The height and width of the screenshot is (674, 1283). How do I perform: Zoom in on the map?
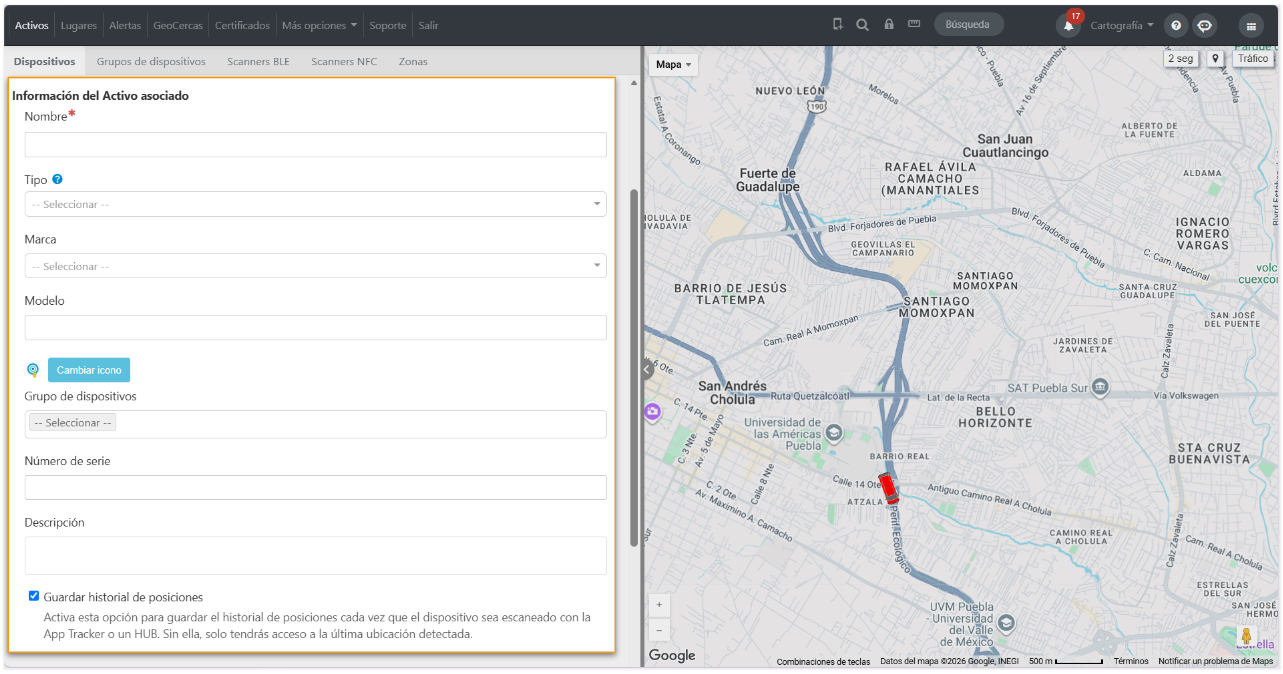click(x=659, y=605)
